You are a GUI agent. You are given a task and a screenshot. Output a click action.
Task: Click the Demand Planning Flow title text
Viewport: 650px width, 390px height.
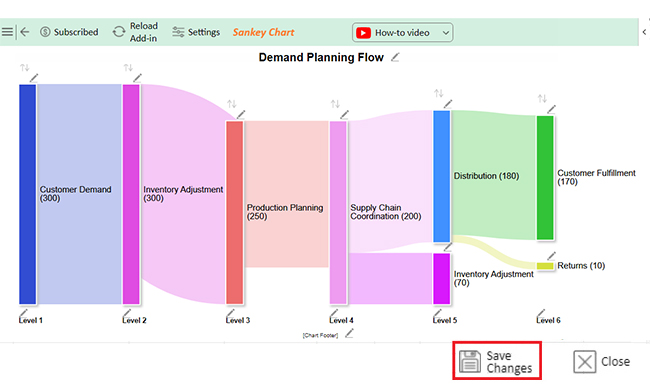click(321, 57)
